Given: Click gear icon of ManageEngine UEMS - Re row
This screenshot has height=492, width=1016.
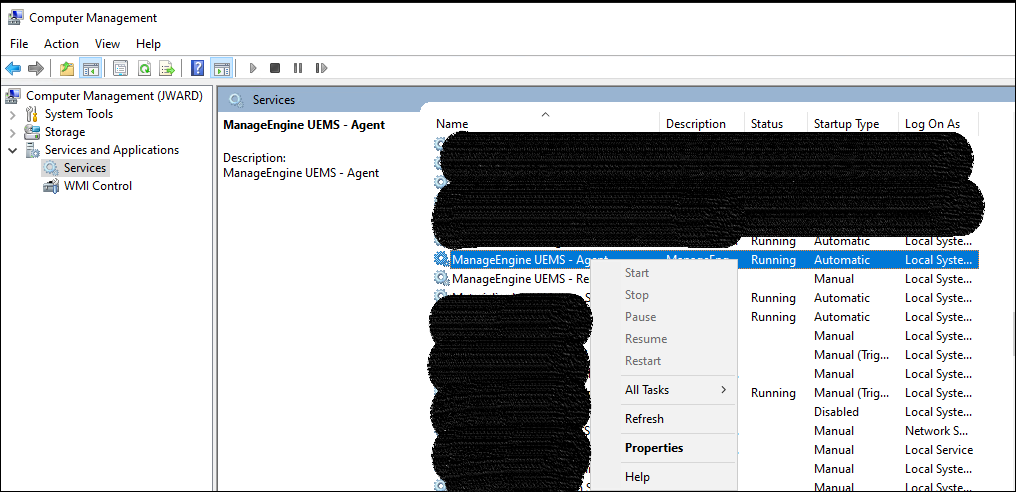Looking at the screenshot, I should 441,279.
